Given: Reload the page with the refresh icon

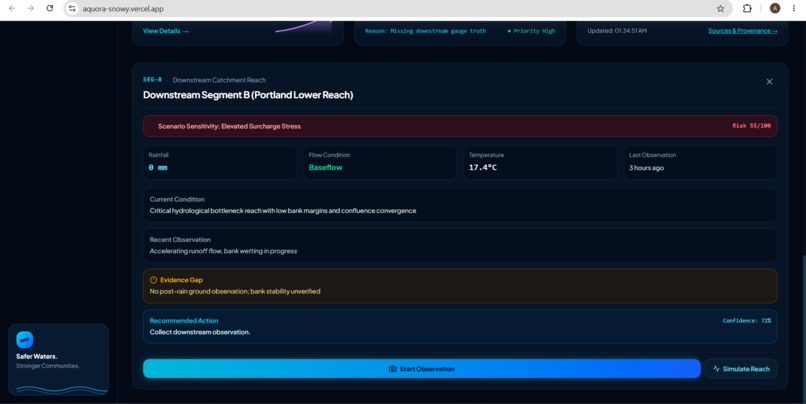Looking at the screenshot, I should (49, 8).
